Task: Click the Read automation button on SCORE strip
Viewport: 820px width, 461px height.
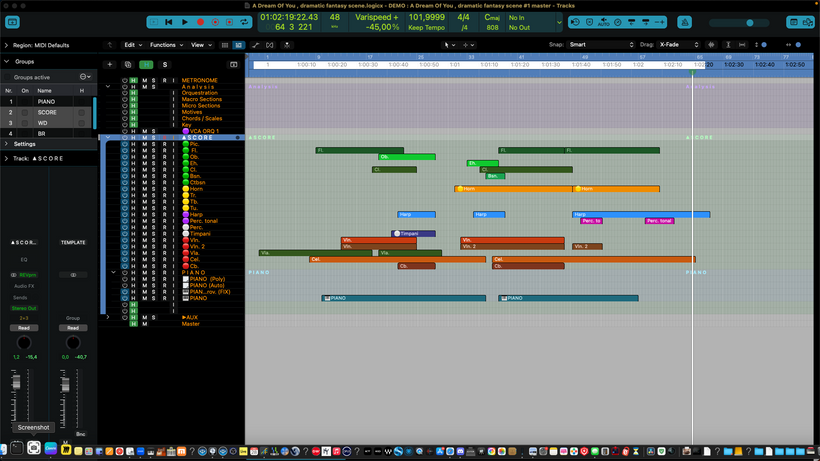Action: point(24,328)
